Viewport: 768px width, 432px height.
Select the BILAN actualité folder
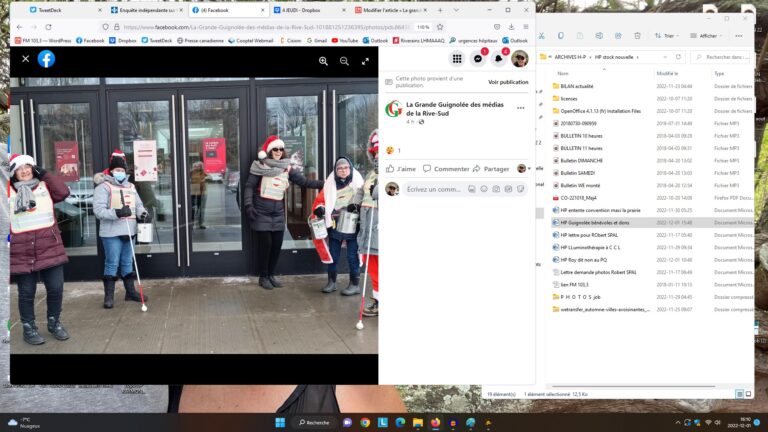tap(578, 86)
